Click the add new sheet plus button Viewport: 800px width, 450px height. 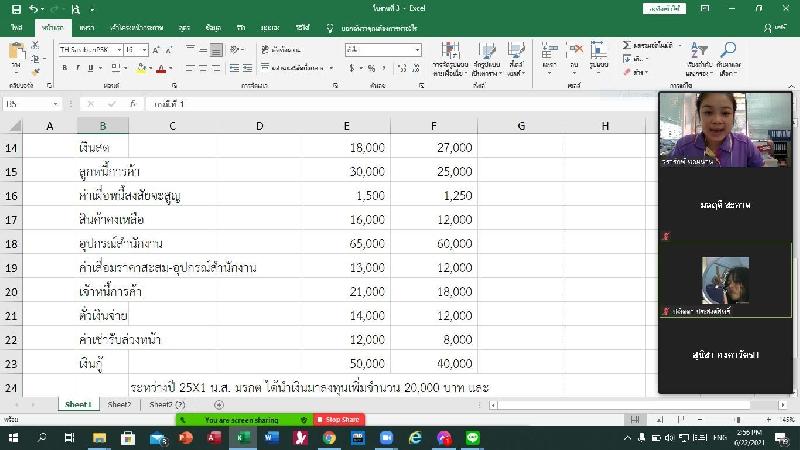[218, 405]
